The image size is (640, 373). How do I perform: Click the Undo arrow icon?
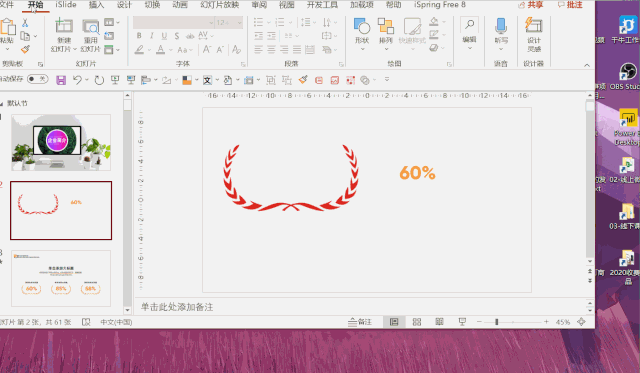77,80
